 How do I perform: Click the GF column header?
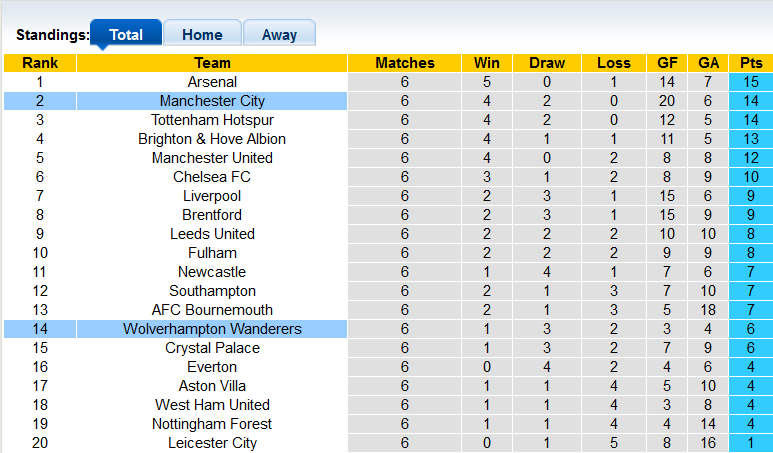(x=668, y=63)
